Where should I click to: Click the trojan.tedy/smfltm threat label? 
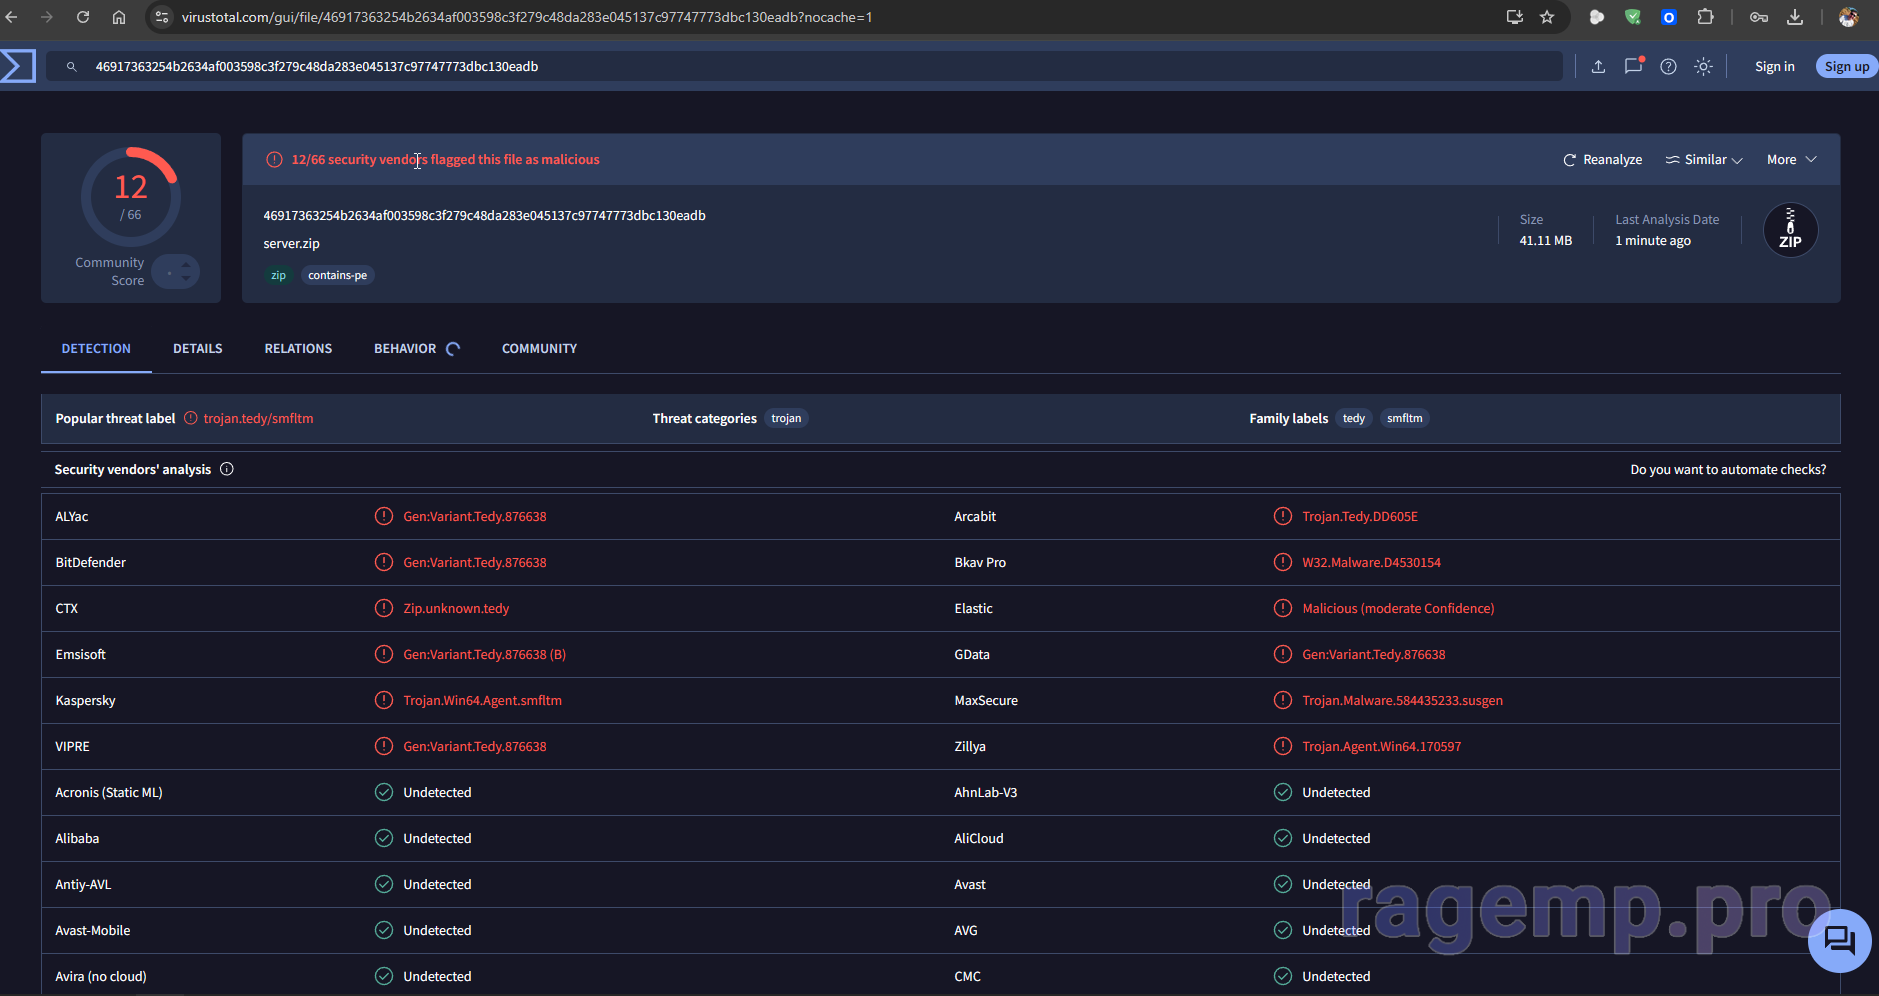click(x=258, y=419)
